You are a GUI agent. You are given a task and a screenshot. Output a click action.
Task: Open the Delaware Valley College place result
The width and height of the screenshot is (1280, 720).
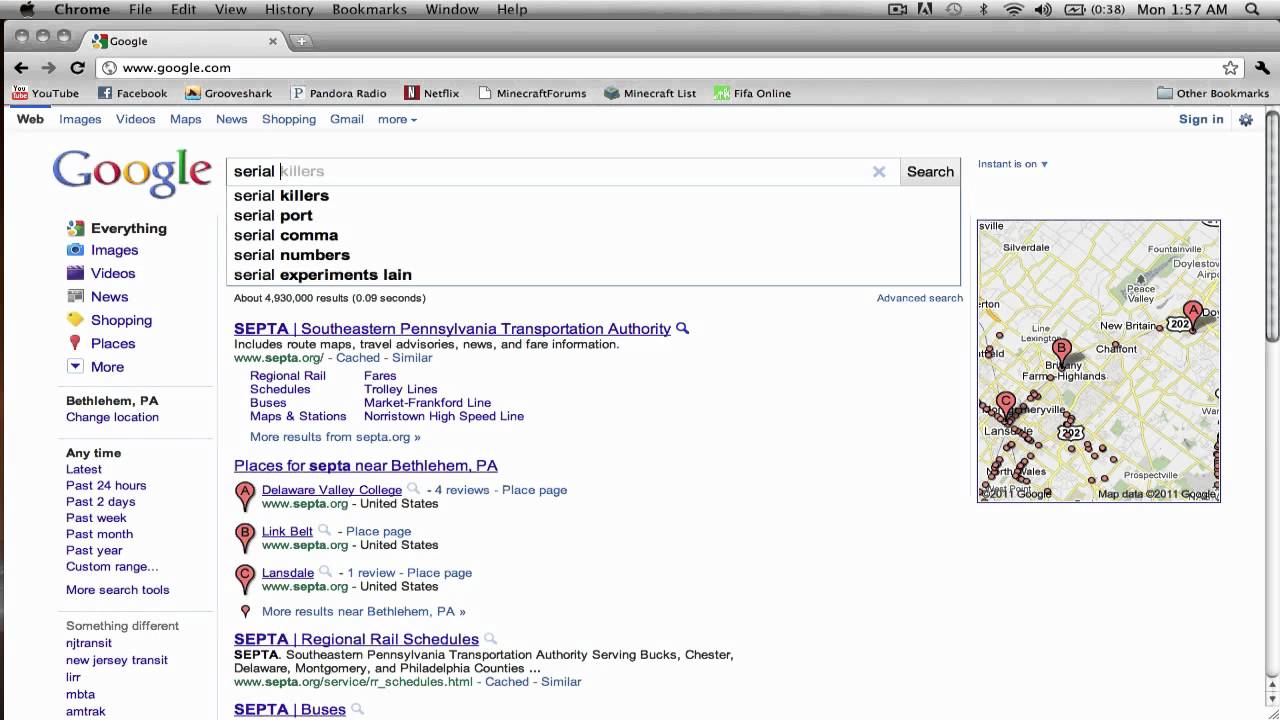[332, 490]
